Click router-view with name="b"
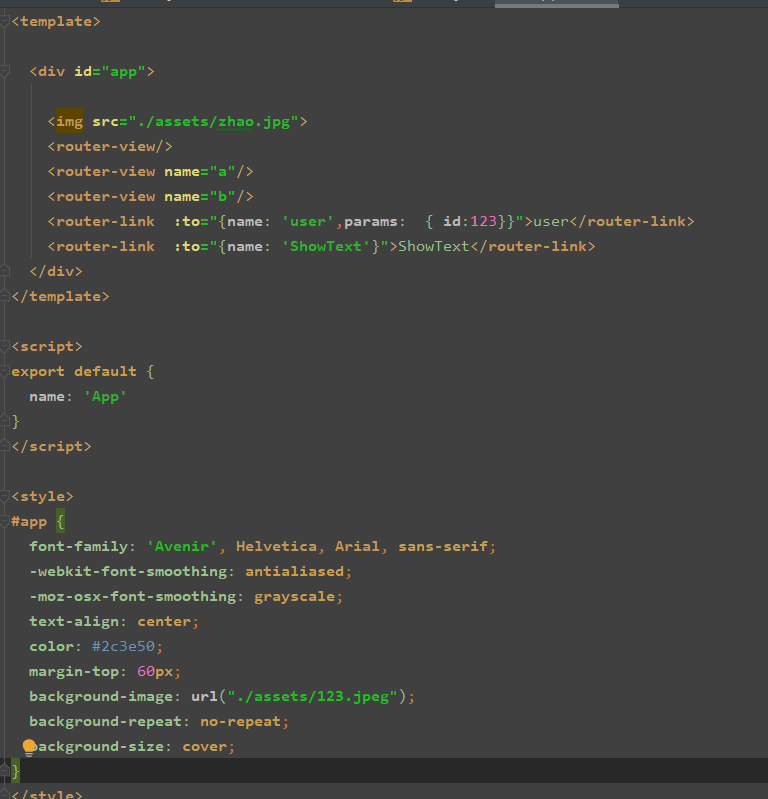This screenshot has height=799, width=768. point(150,197)
